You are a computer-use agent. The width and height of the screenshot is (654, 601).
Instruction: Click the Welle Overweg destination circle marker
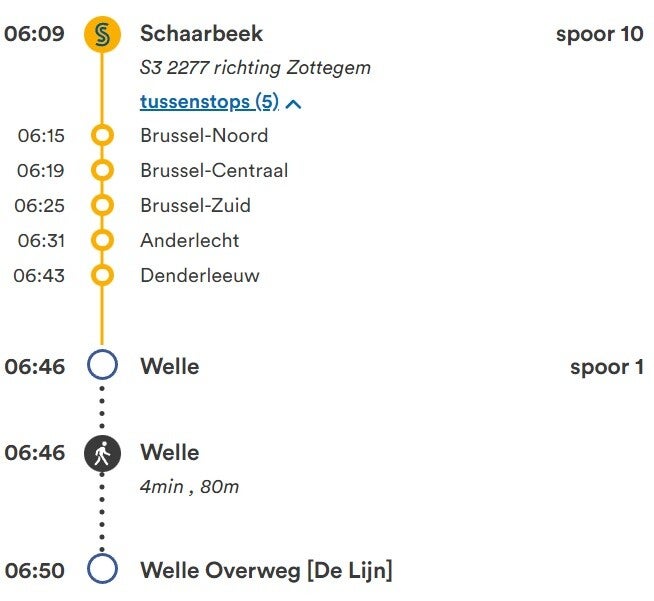point(102,570)
